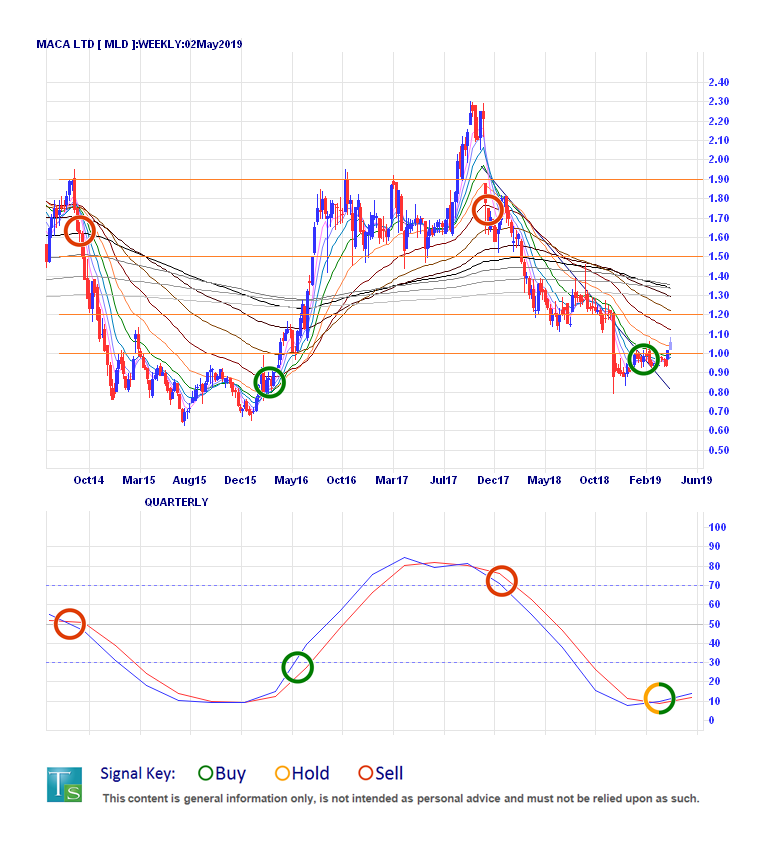Viewport: 766px width, 843px height.
Task: Click the 'Hold' text in legend
Action: tap(311, 773)
